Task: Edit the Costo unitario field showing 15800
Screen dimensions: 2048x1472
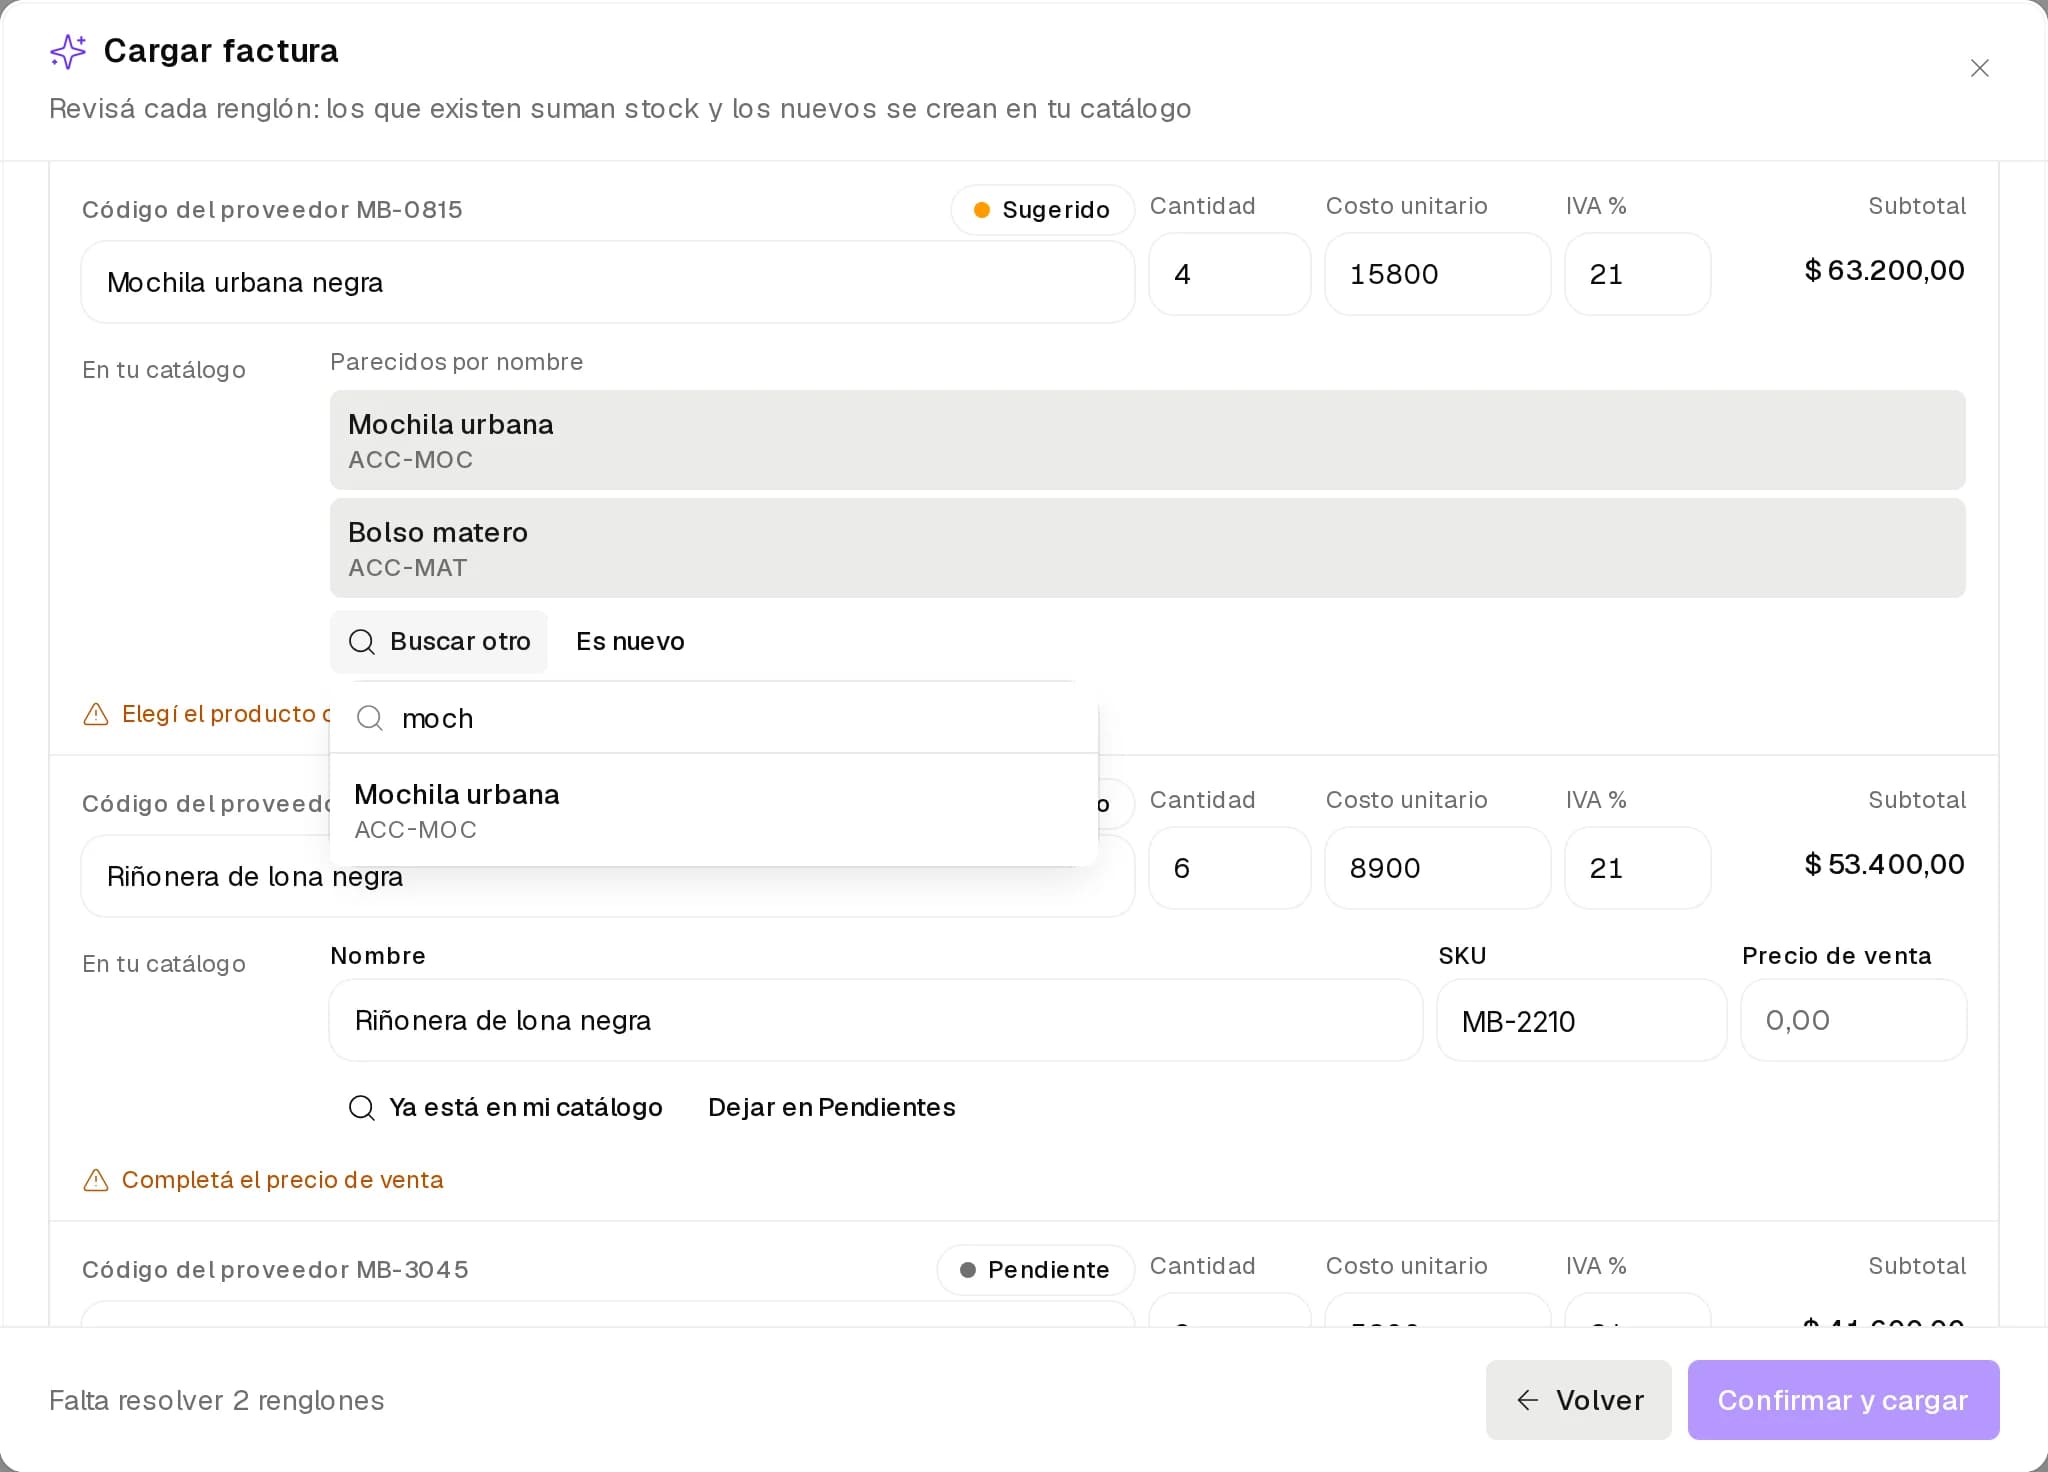Action: tap(1437, 274)
